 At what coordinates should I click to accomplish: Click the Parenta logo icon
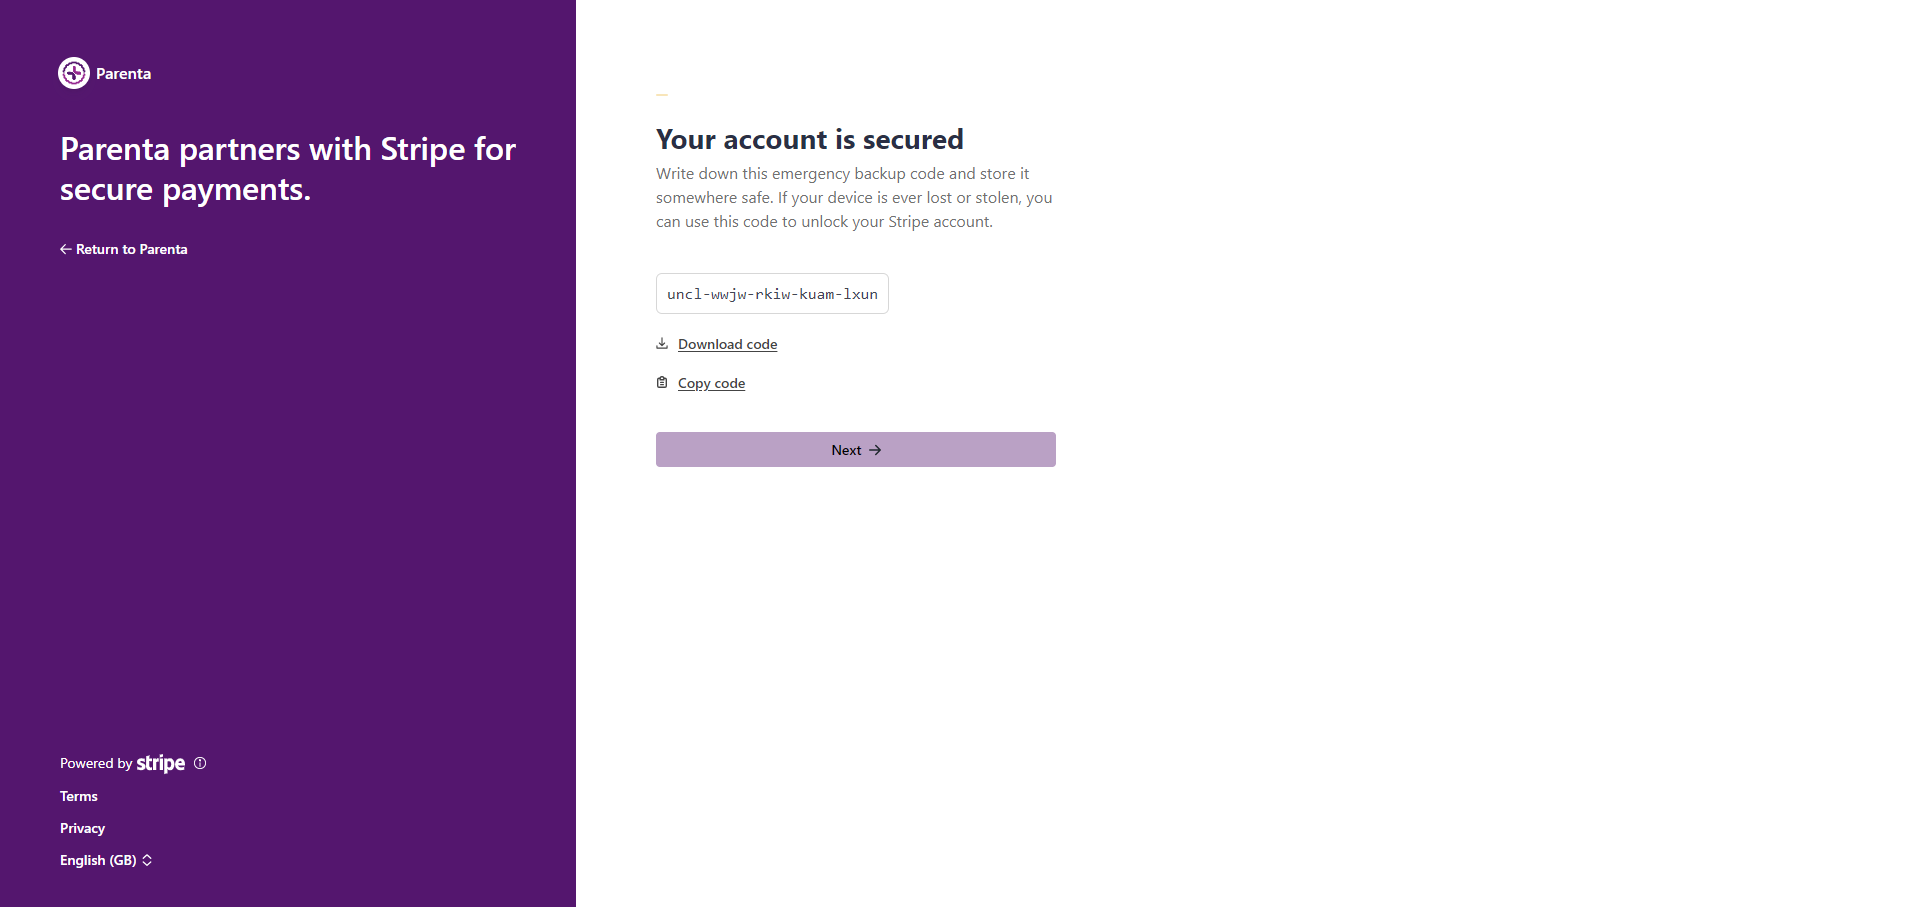(74, 73)
